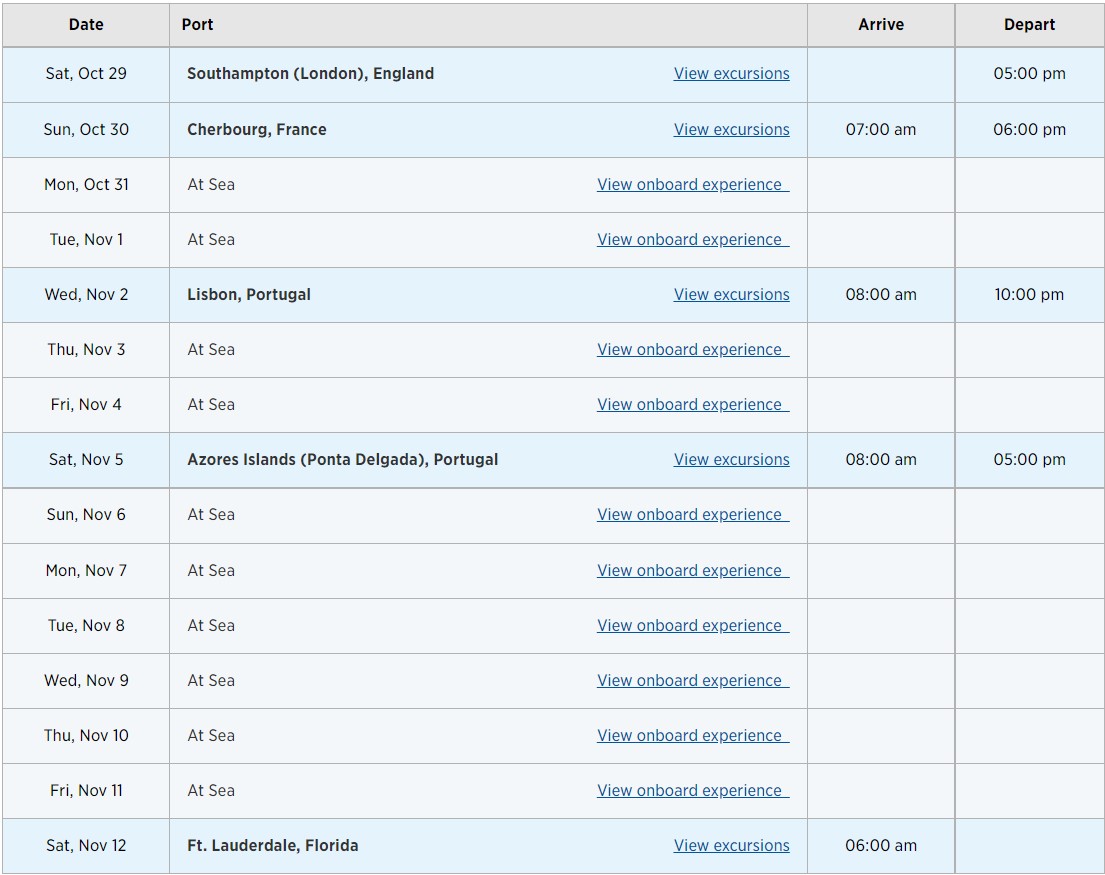
Task: Open View onboard experience for Tue, Nov 8
Action: [693, 626]
